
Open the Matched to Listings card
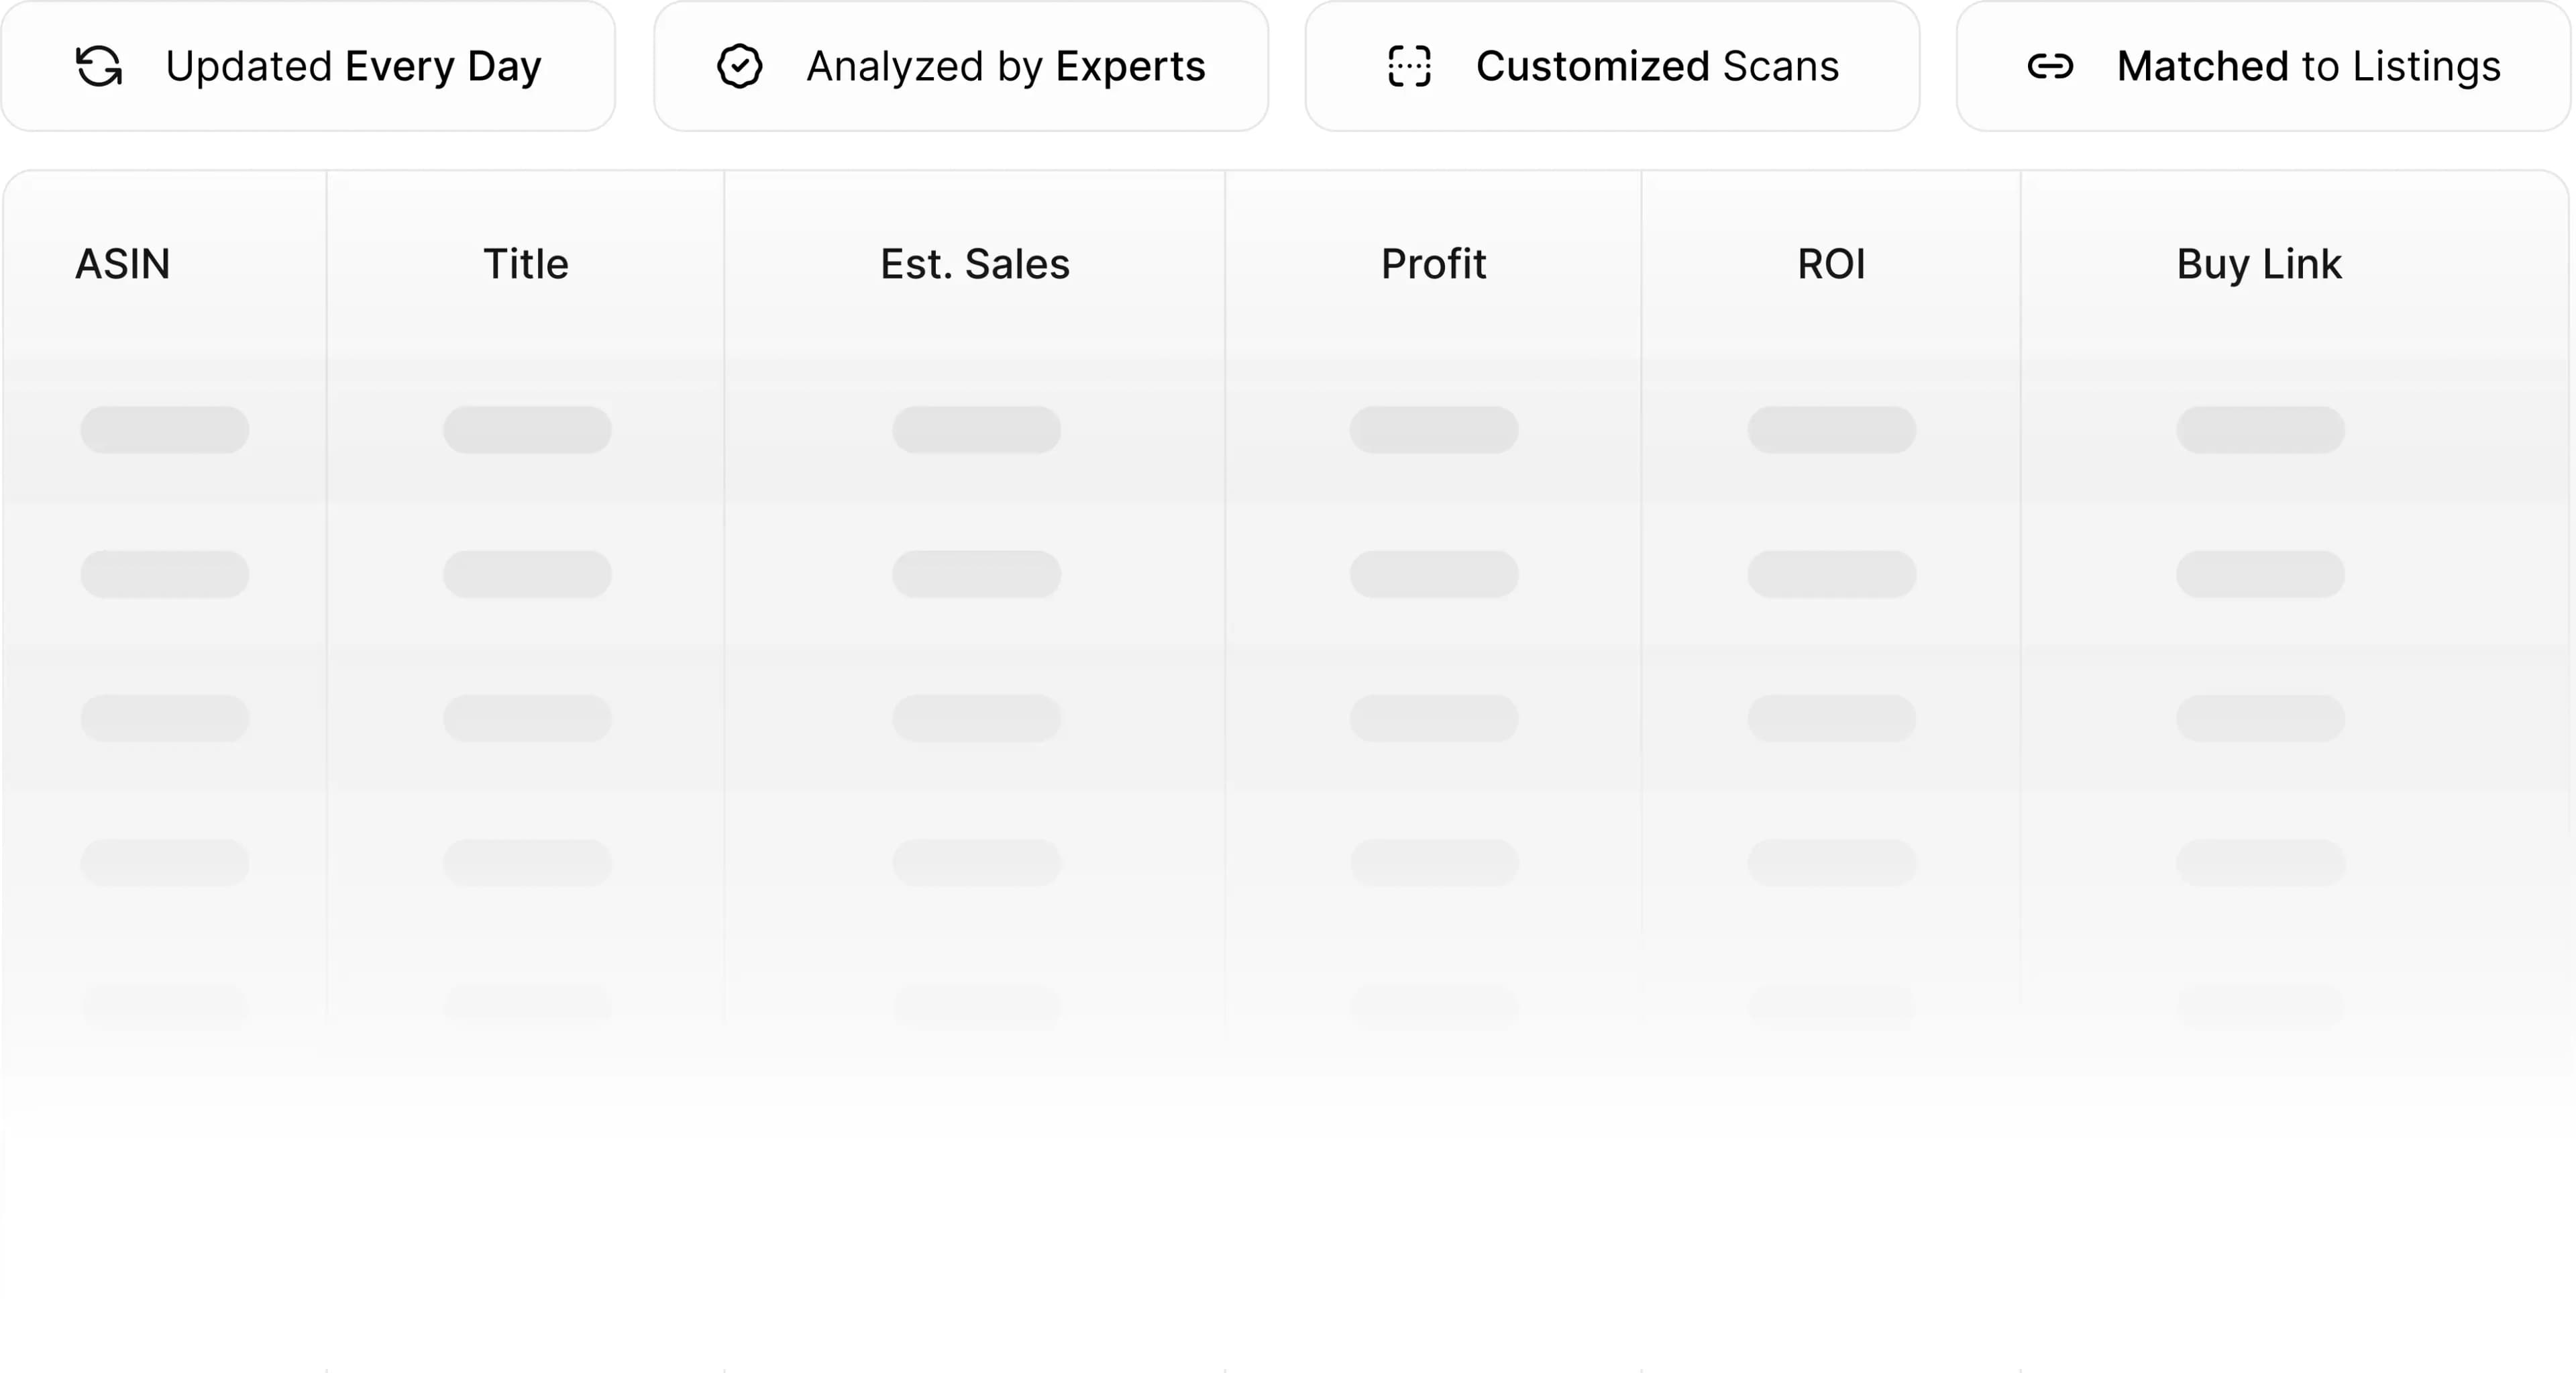[x=2263, y=66]
